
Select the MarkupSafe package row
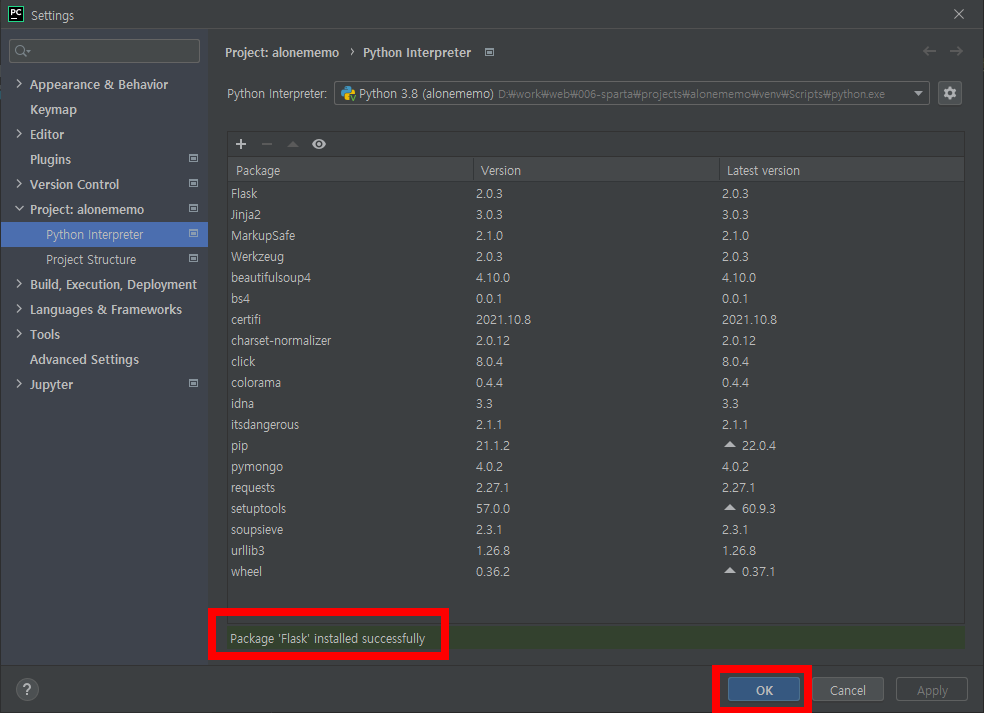coord(596,235)
